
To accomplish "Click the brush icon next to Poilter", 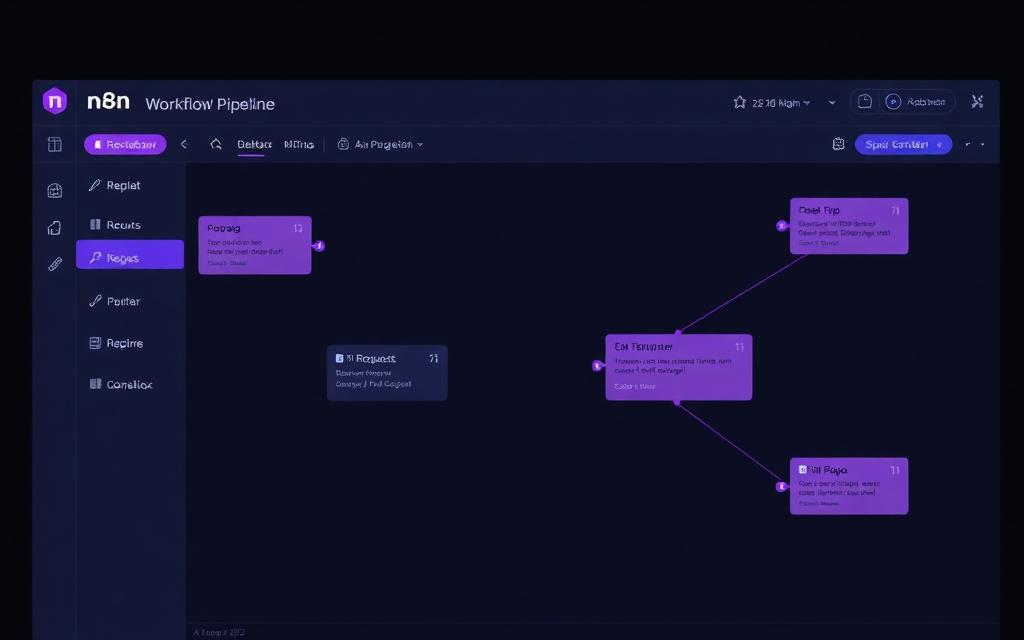I will tap(95, 301).
